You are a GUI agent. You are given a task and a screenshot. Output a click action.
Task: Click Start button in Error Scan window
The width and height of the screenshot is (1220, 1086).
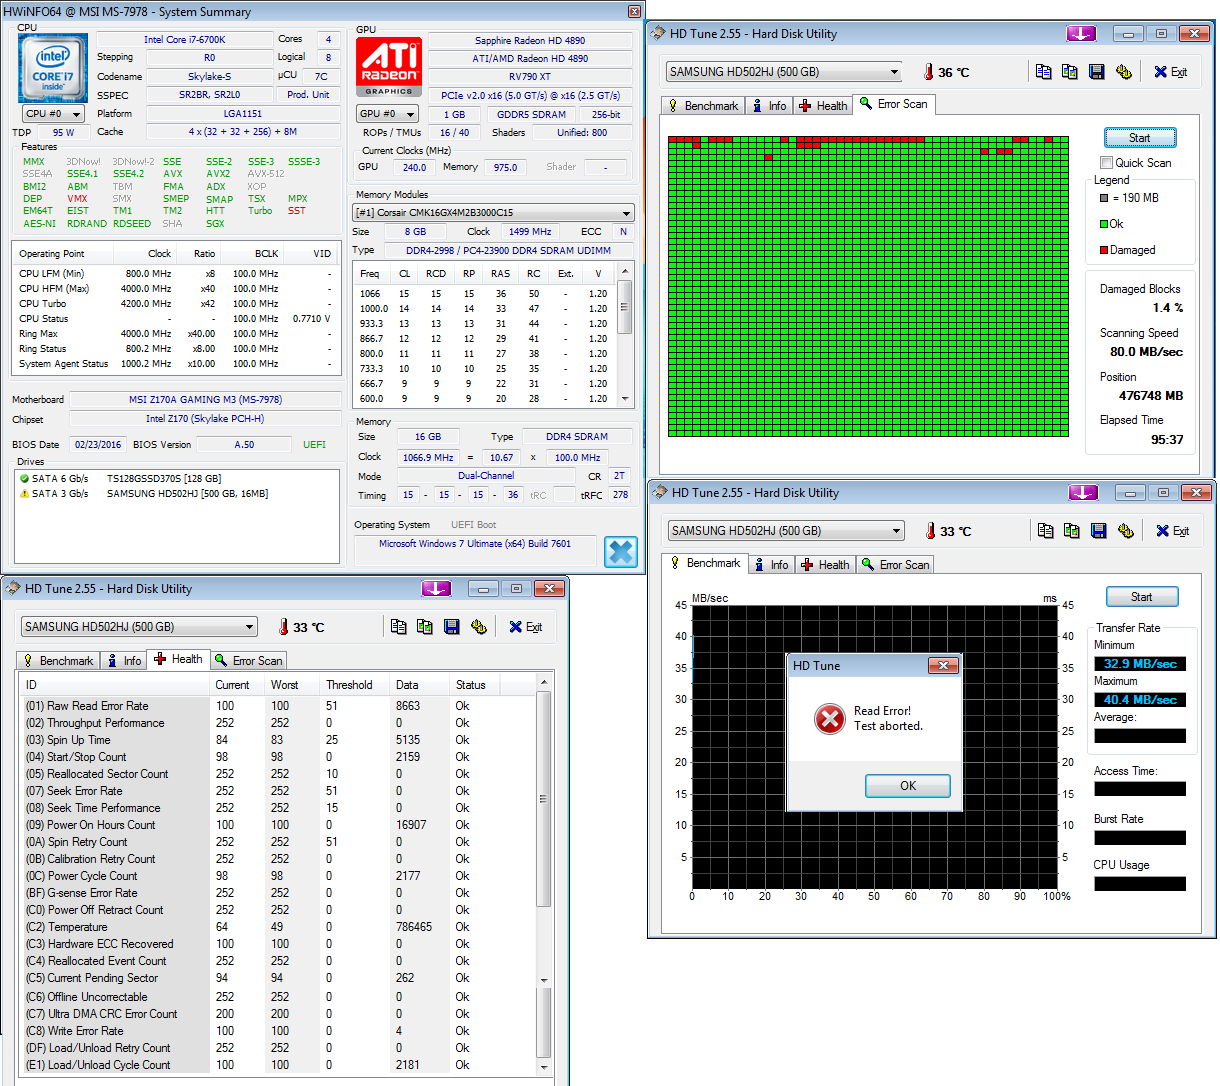pyautogui.click(x=1140, y=138)
